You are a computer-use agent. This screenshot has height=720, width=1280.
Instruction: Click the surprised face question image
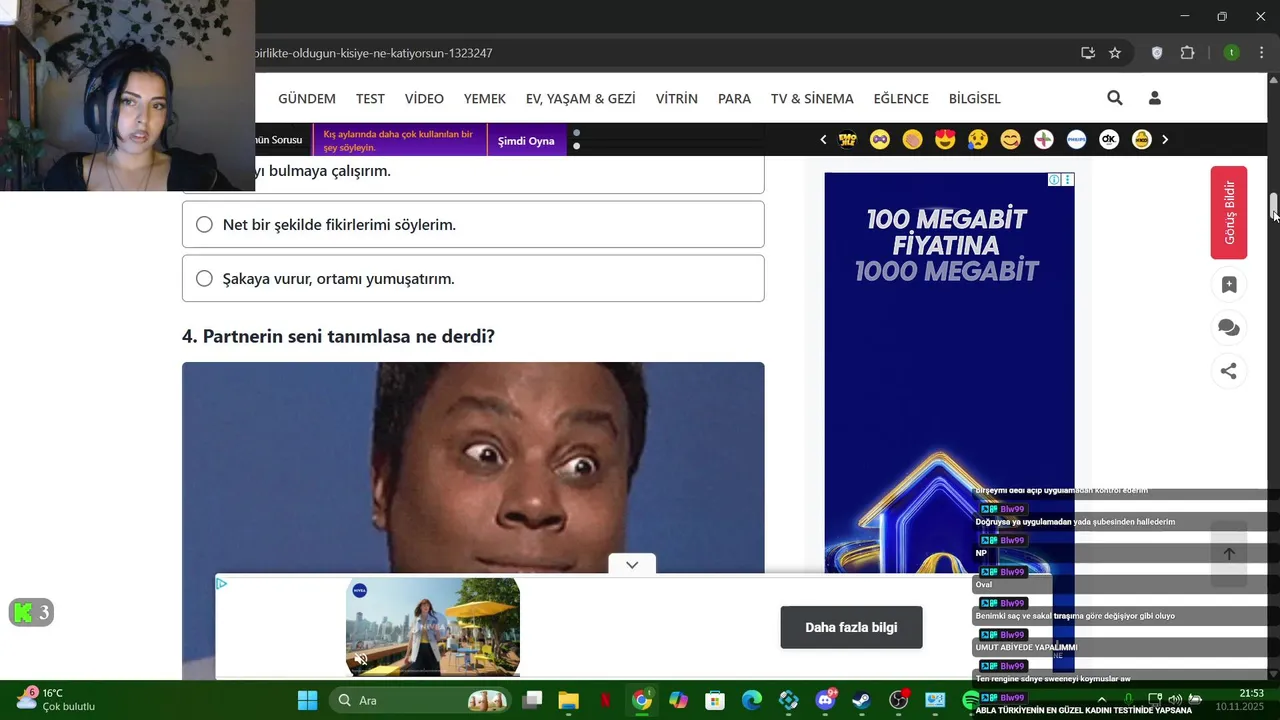pyautogui.click(x=473, y=470)
